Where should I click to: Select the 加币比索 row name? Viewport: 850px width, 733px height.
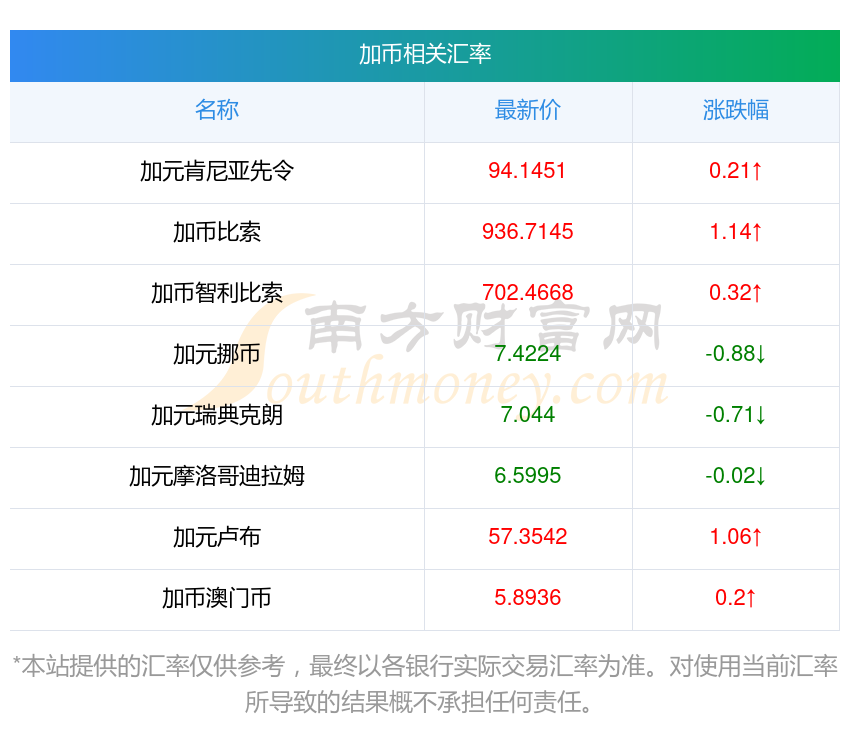point(217,232)
